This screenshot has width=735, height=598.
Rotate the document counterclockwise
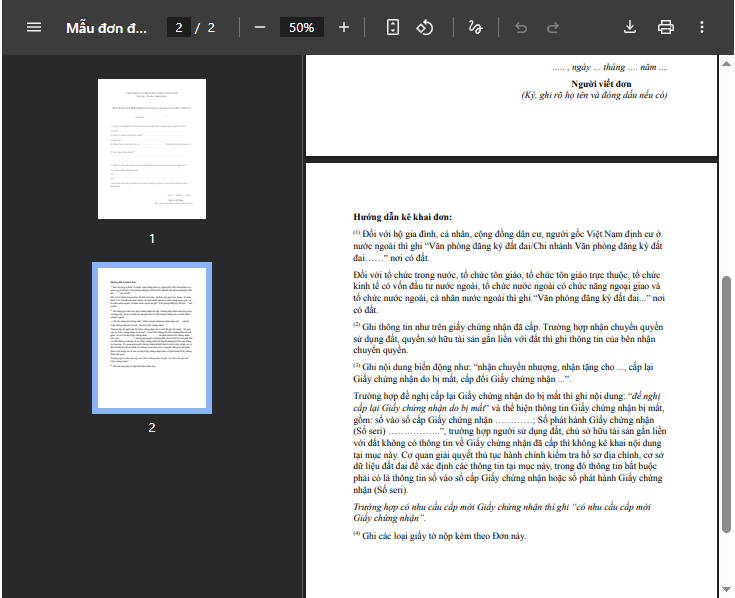[x=425, y=27]
